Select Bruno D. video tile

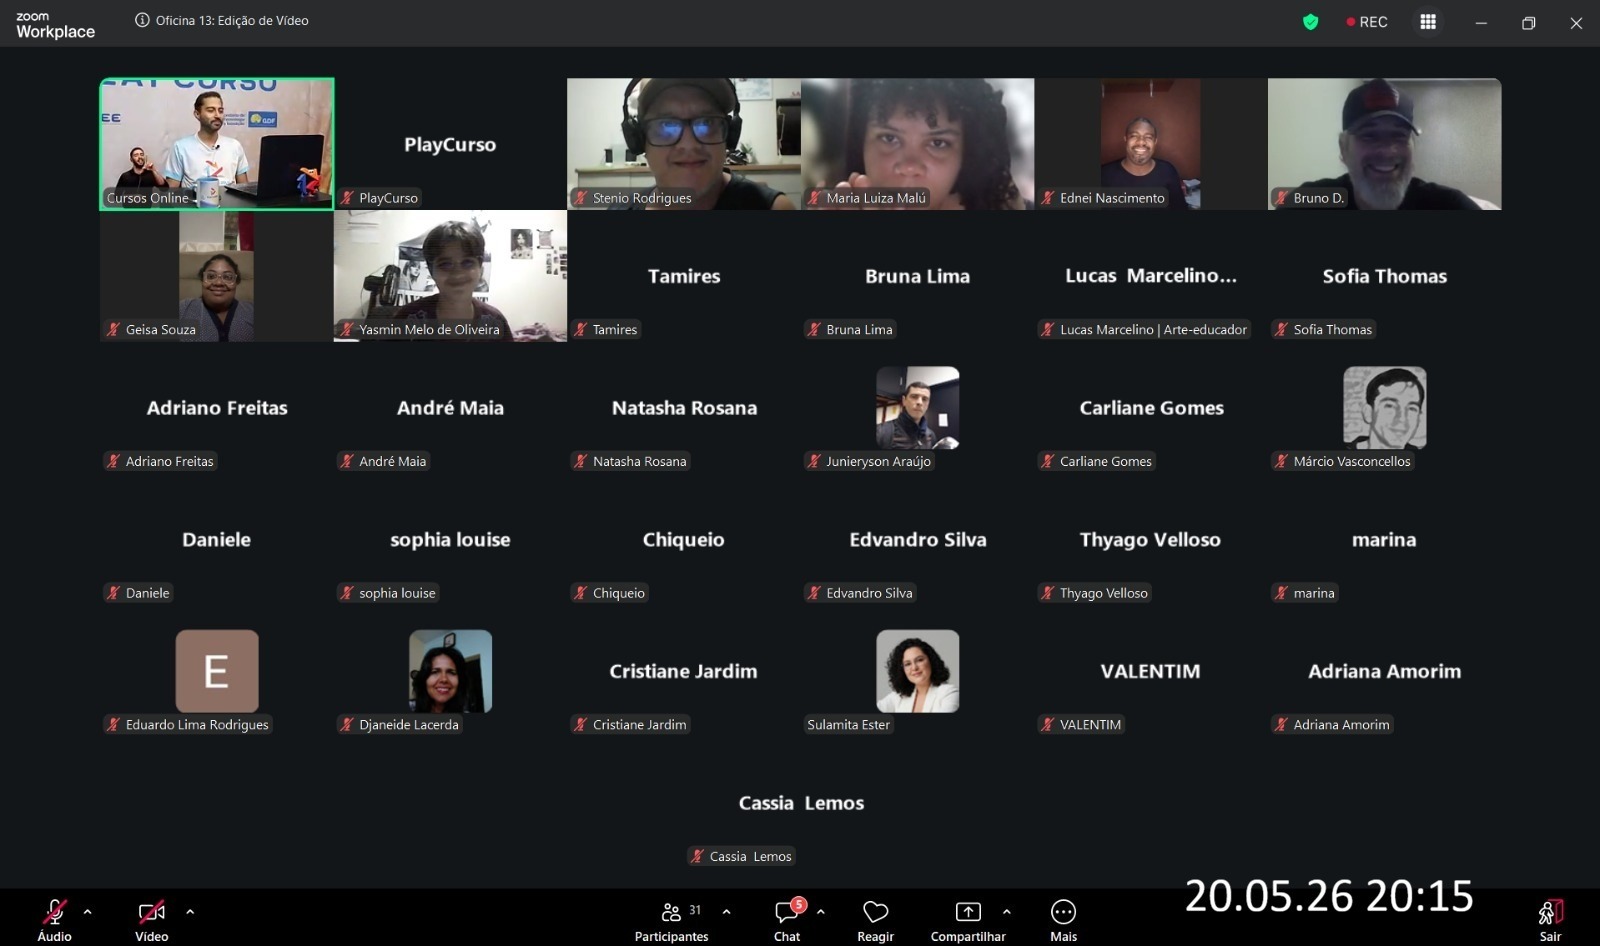[1385, 144]
